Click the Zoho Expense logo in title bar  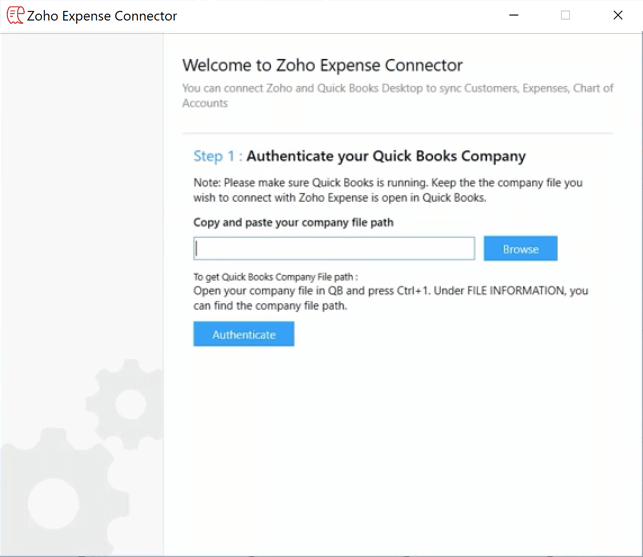14,16
